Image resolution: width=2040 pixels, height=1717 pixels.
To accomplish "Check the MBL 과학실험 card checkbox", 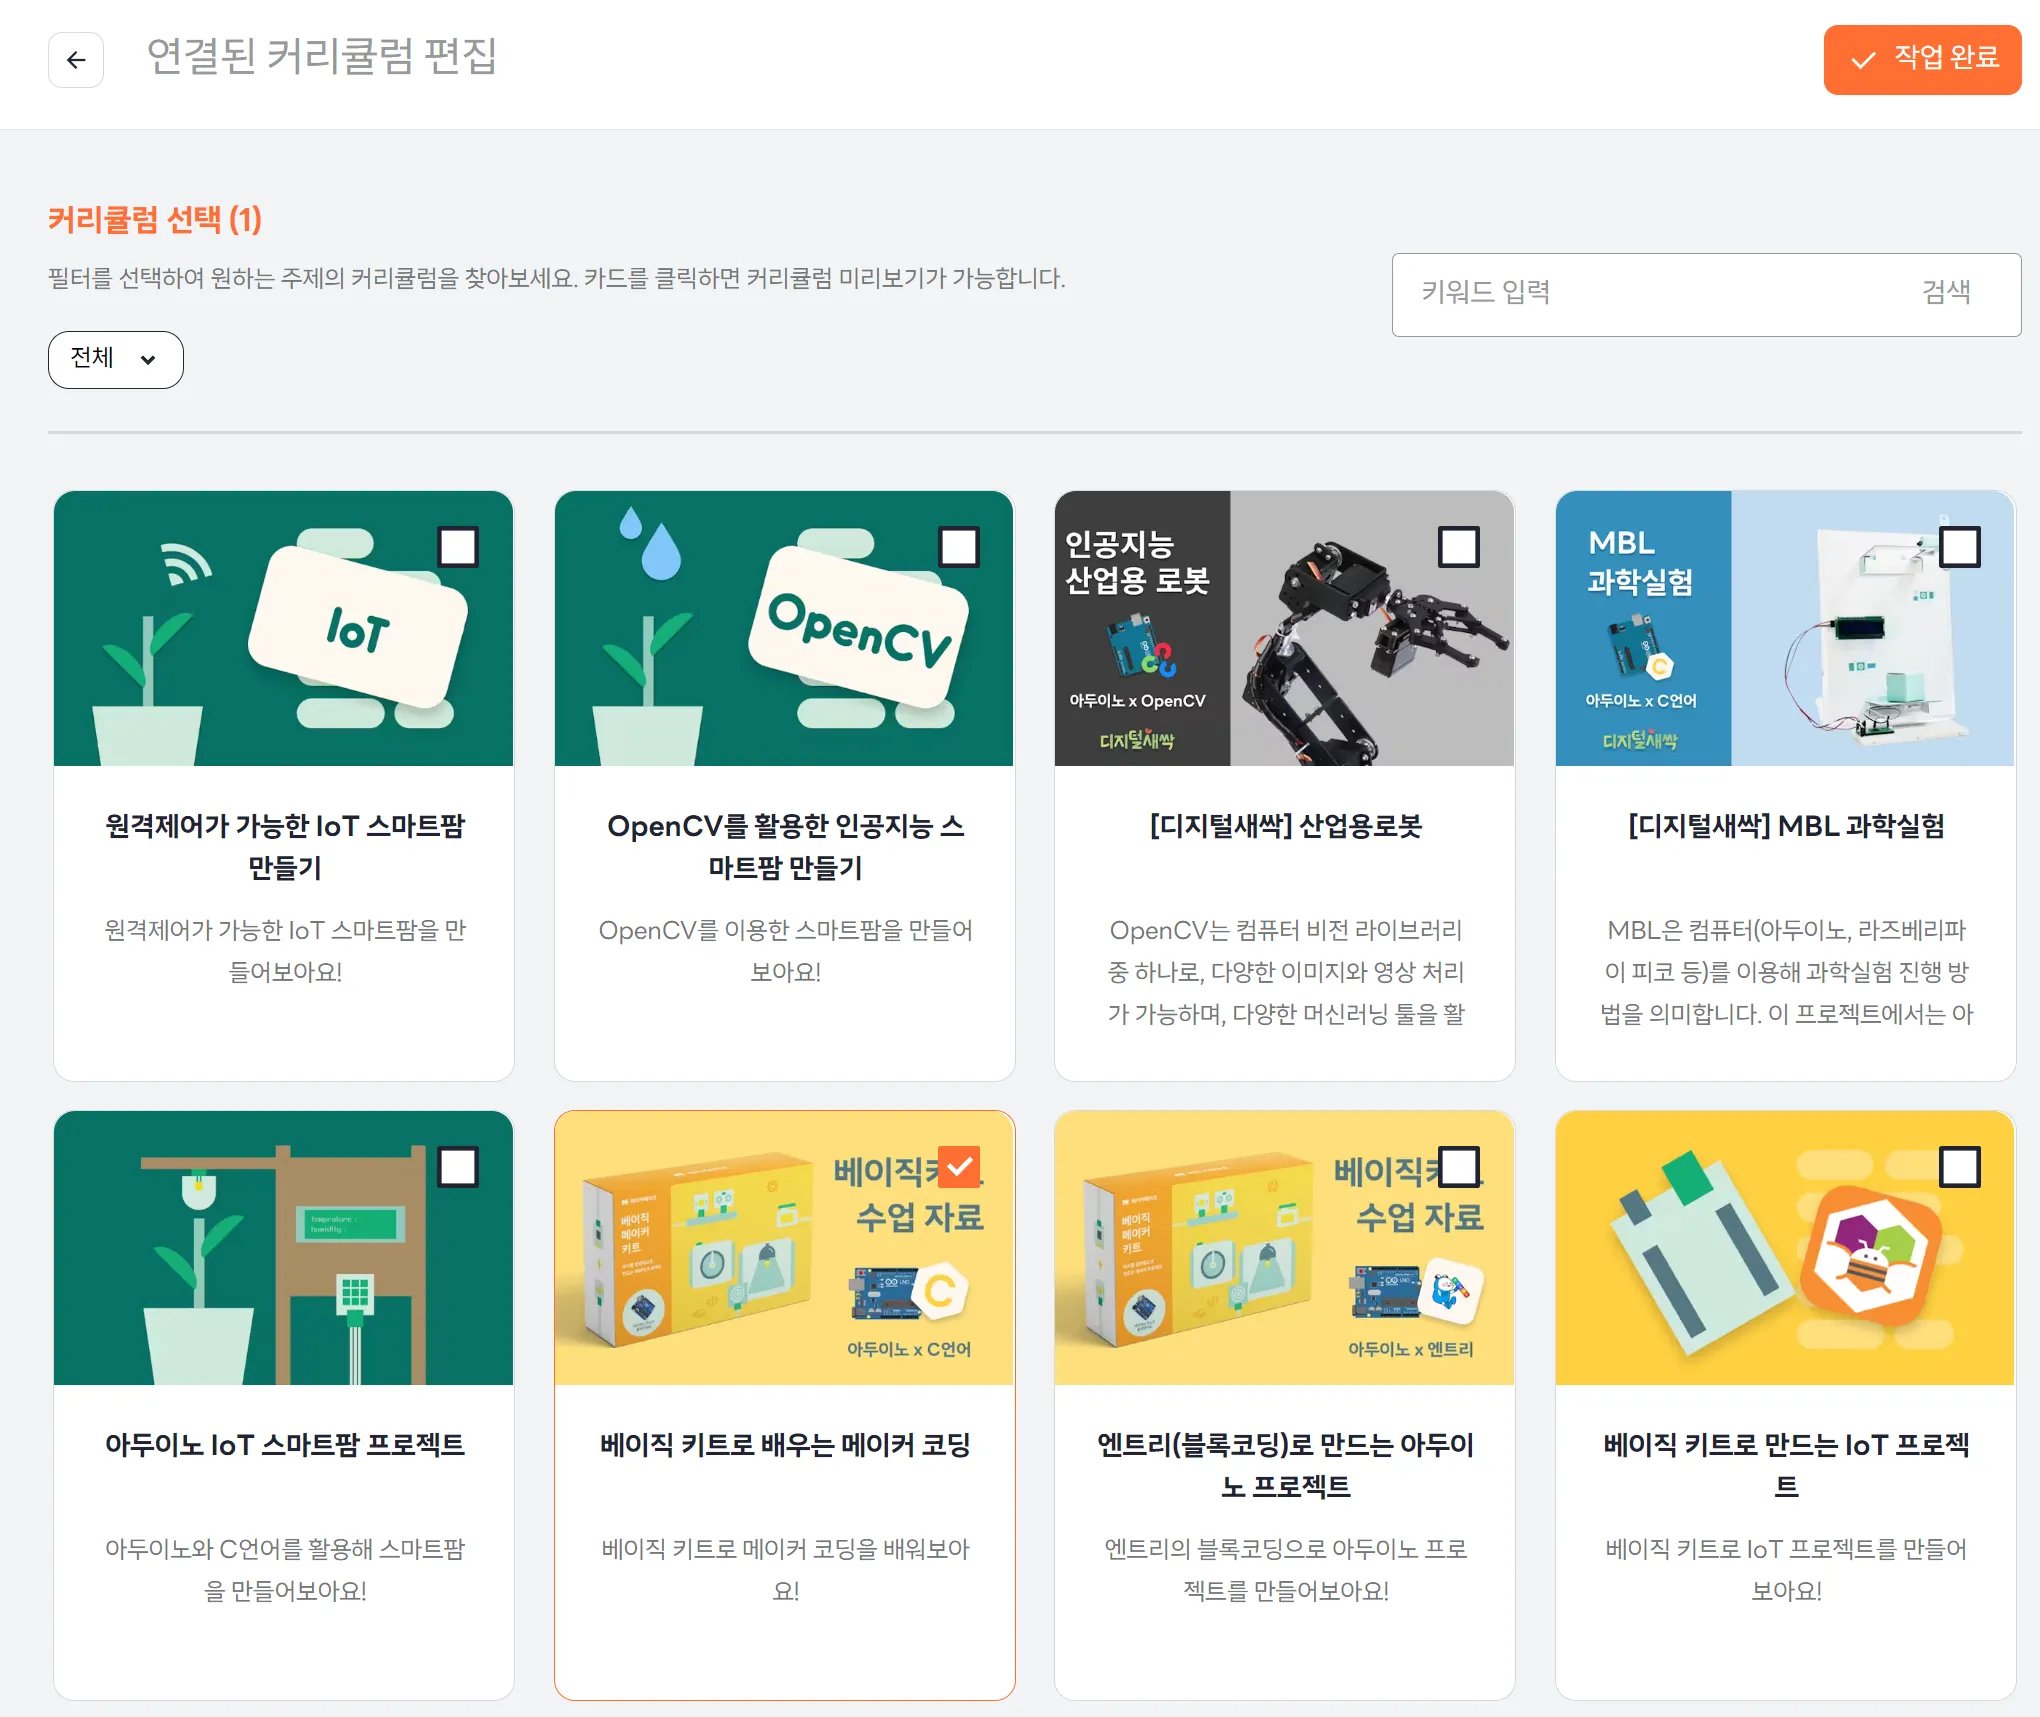I will pyautogui.click(x=1959, y=547).
